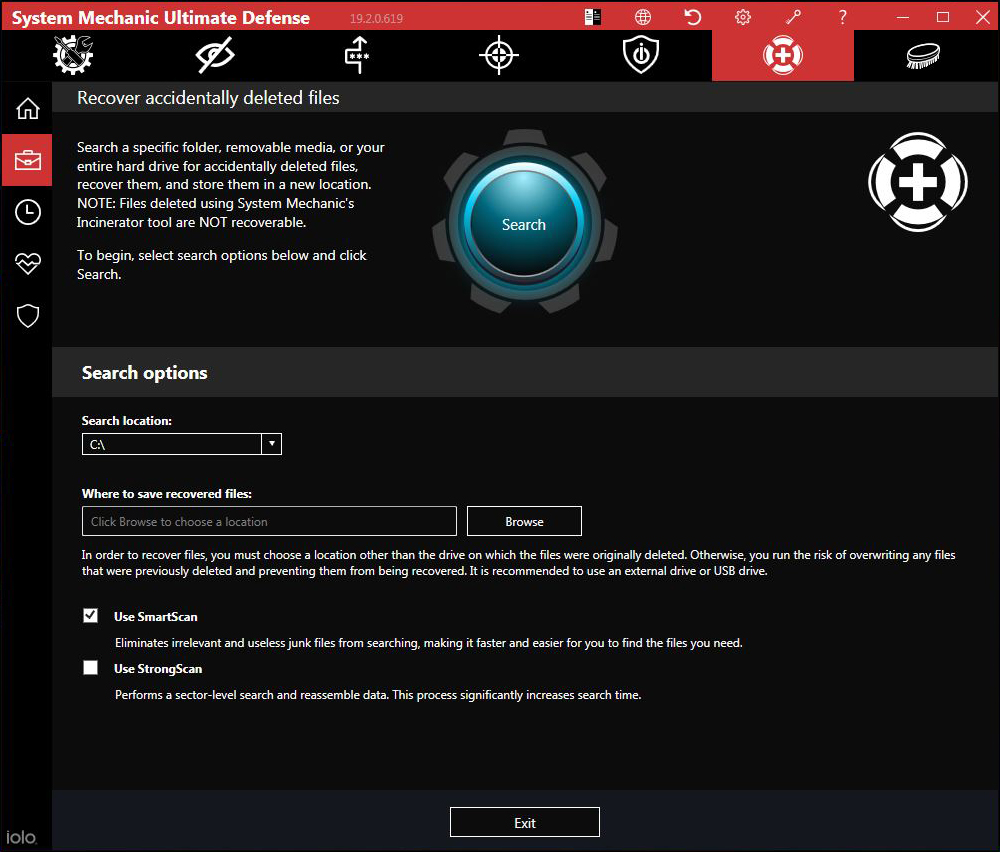Open the shield security sidebar item
1000x852 pixels.
point(27,316)
